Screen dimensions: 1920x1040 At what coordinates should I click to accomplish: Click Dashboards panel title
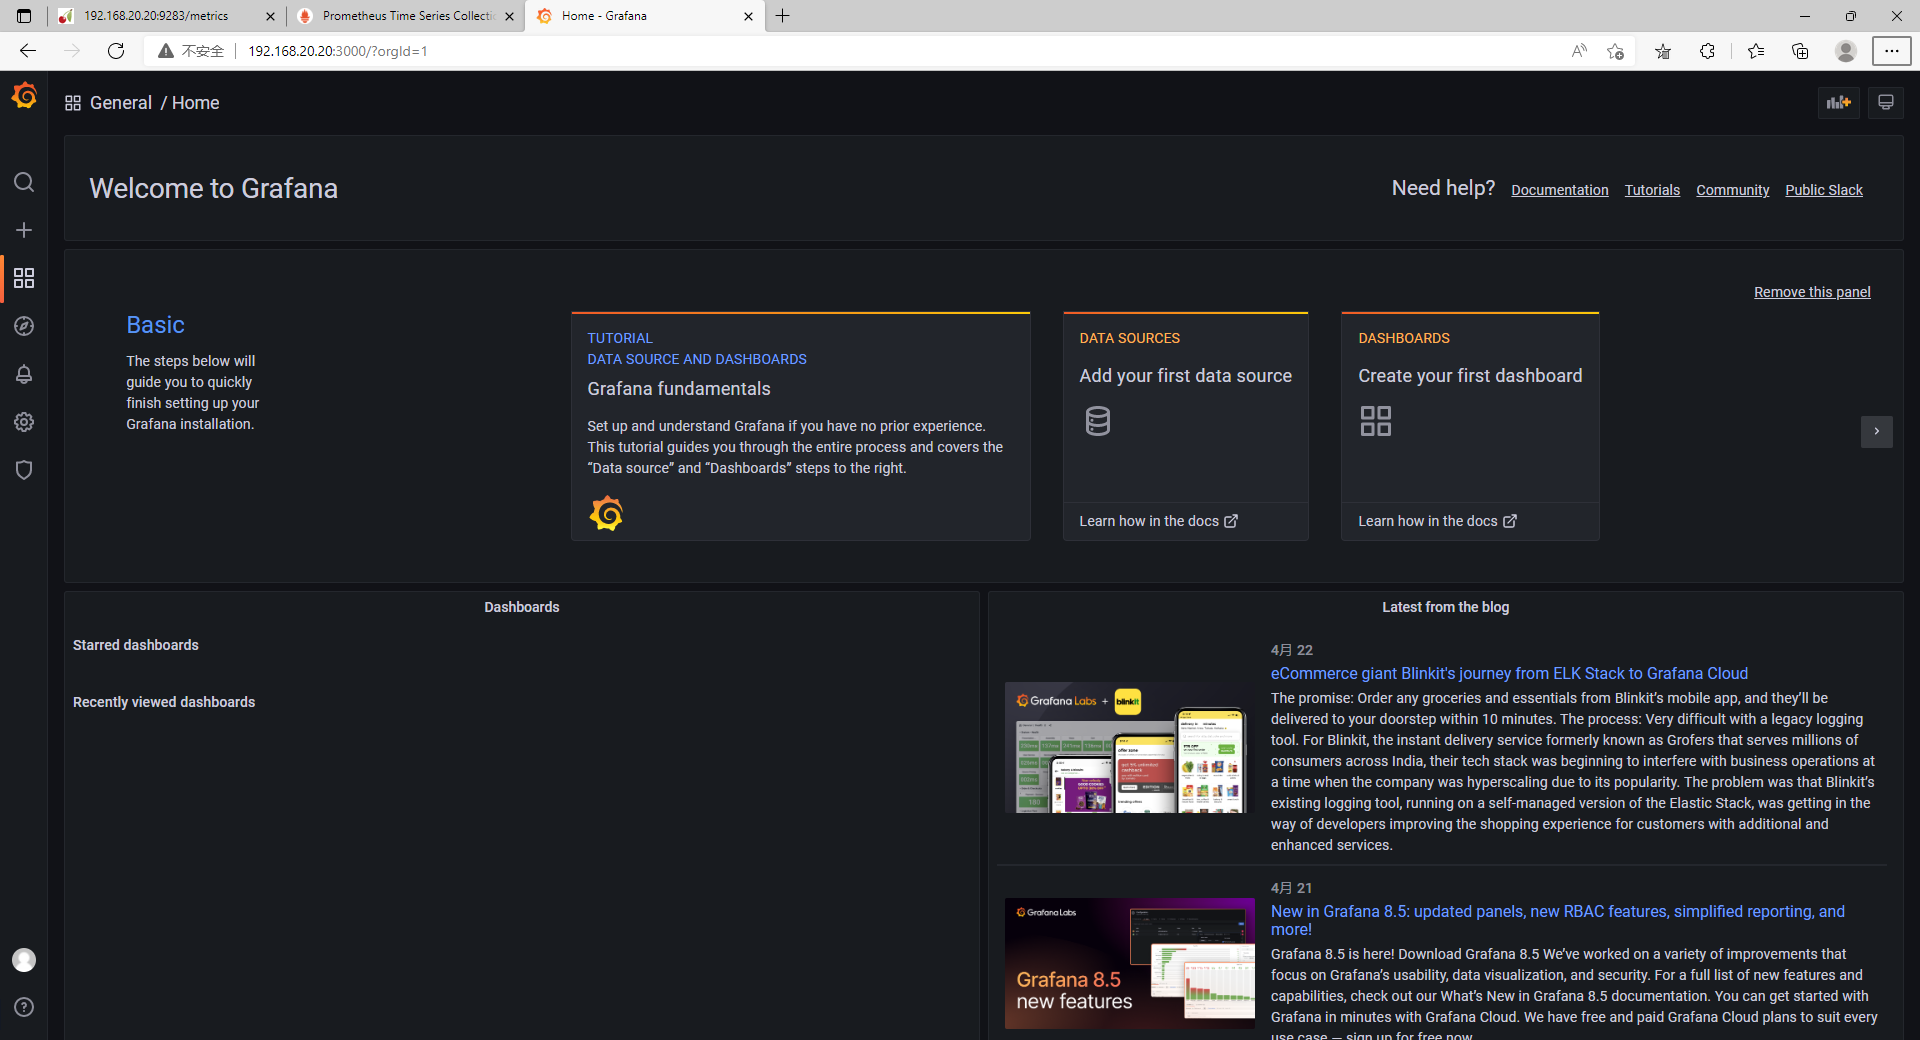tap(522, 607)
